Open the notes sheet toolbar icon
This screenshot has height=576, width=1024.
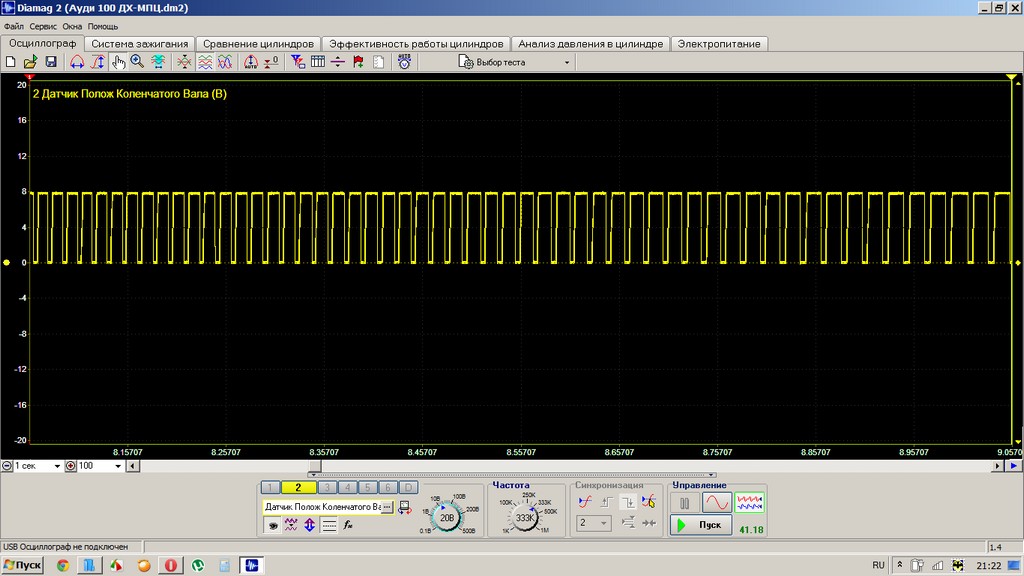(x=378, y=62)
